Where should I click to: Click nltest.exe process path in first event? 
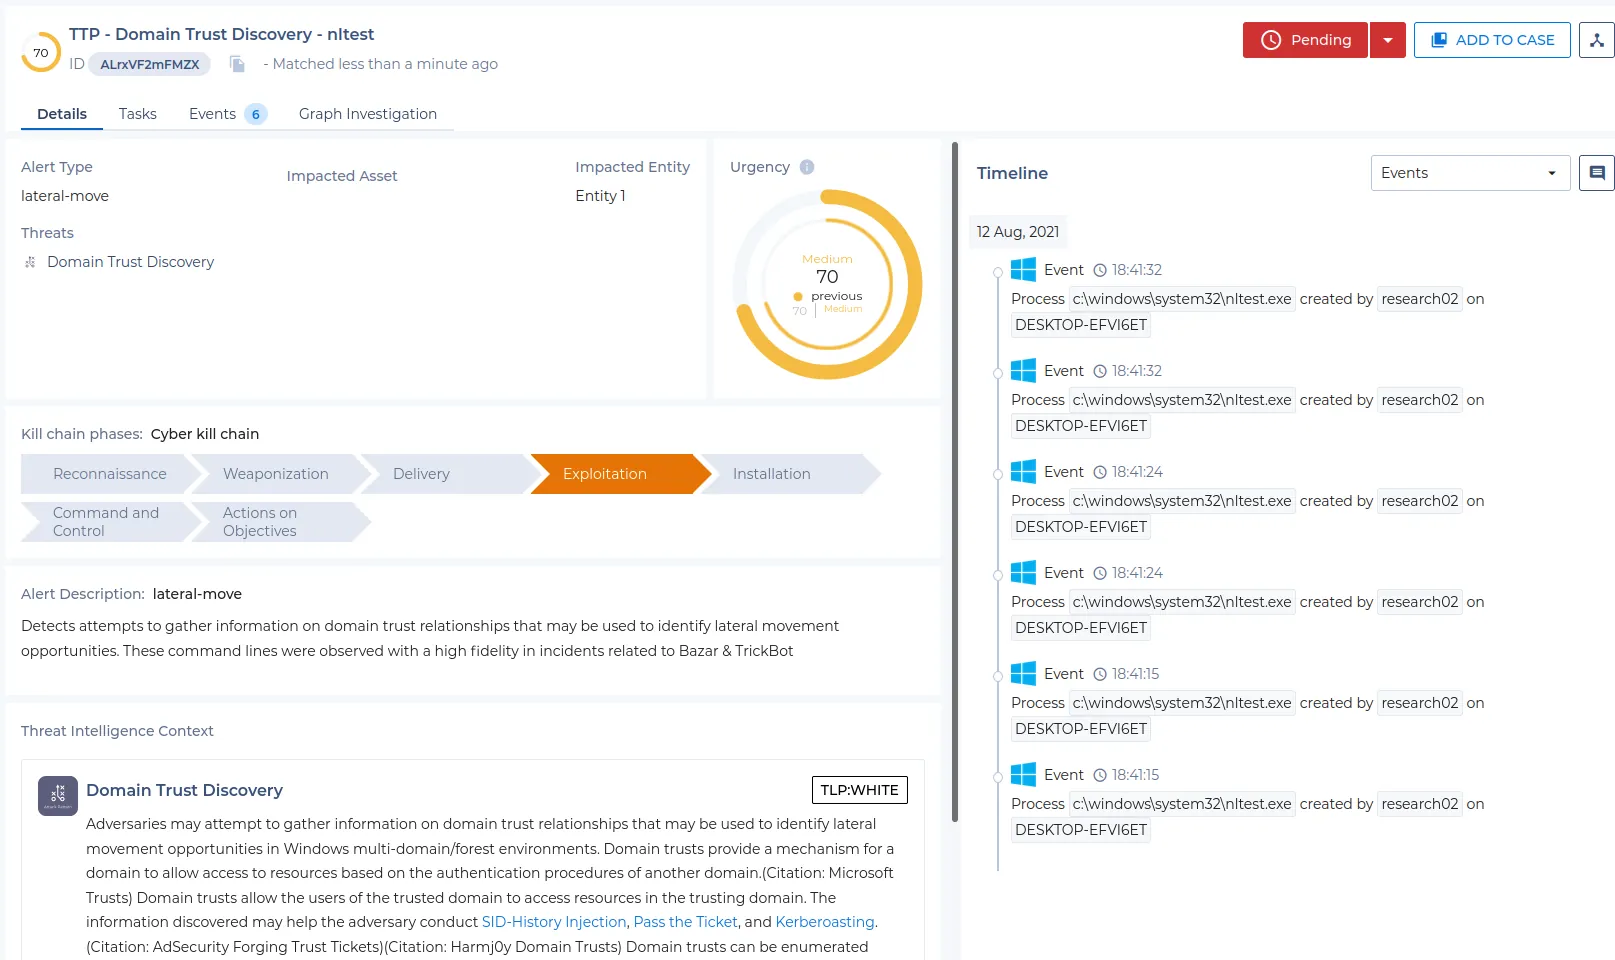[x=1182, y=299]
